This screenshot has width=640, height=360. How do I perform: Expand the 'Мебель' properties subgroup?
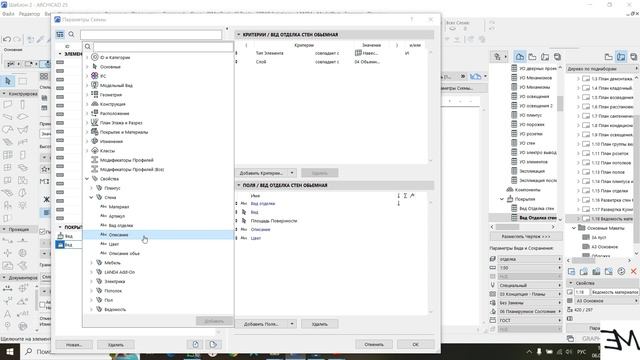91,263
